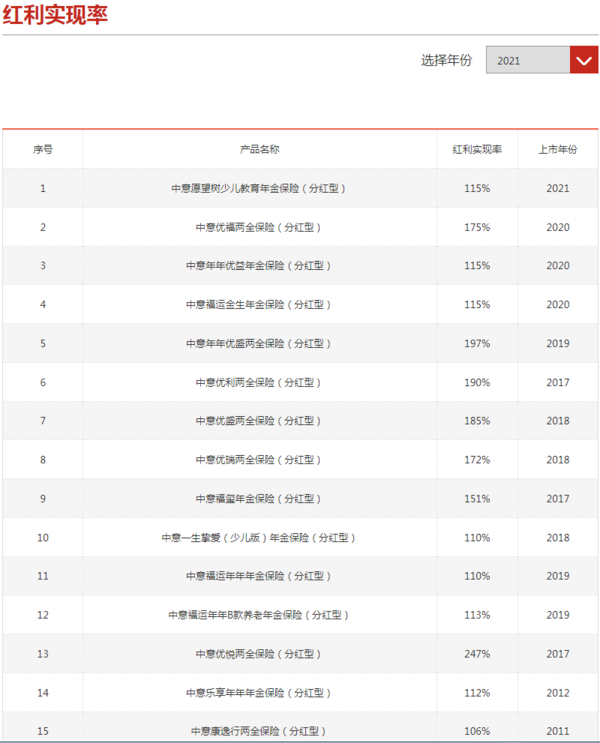This screenshot has width=600, height=743.
Task: Click the 185% dividend rate value
Action: tap(477, 421)
